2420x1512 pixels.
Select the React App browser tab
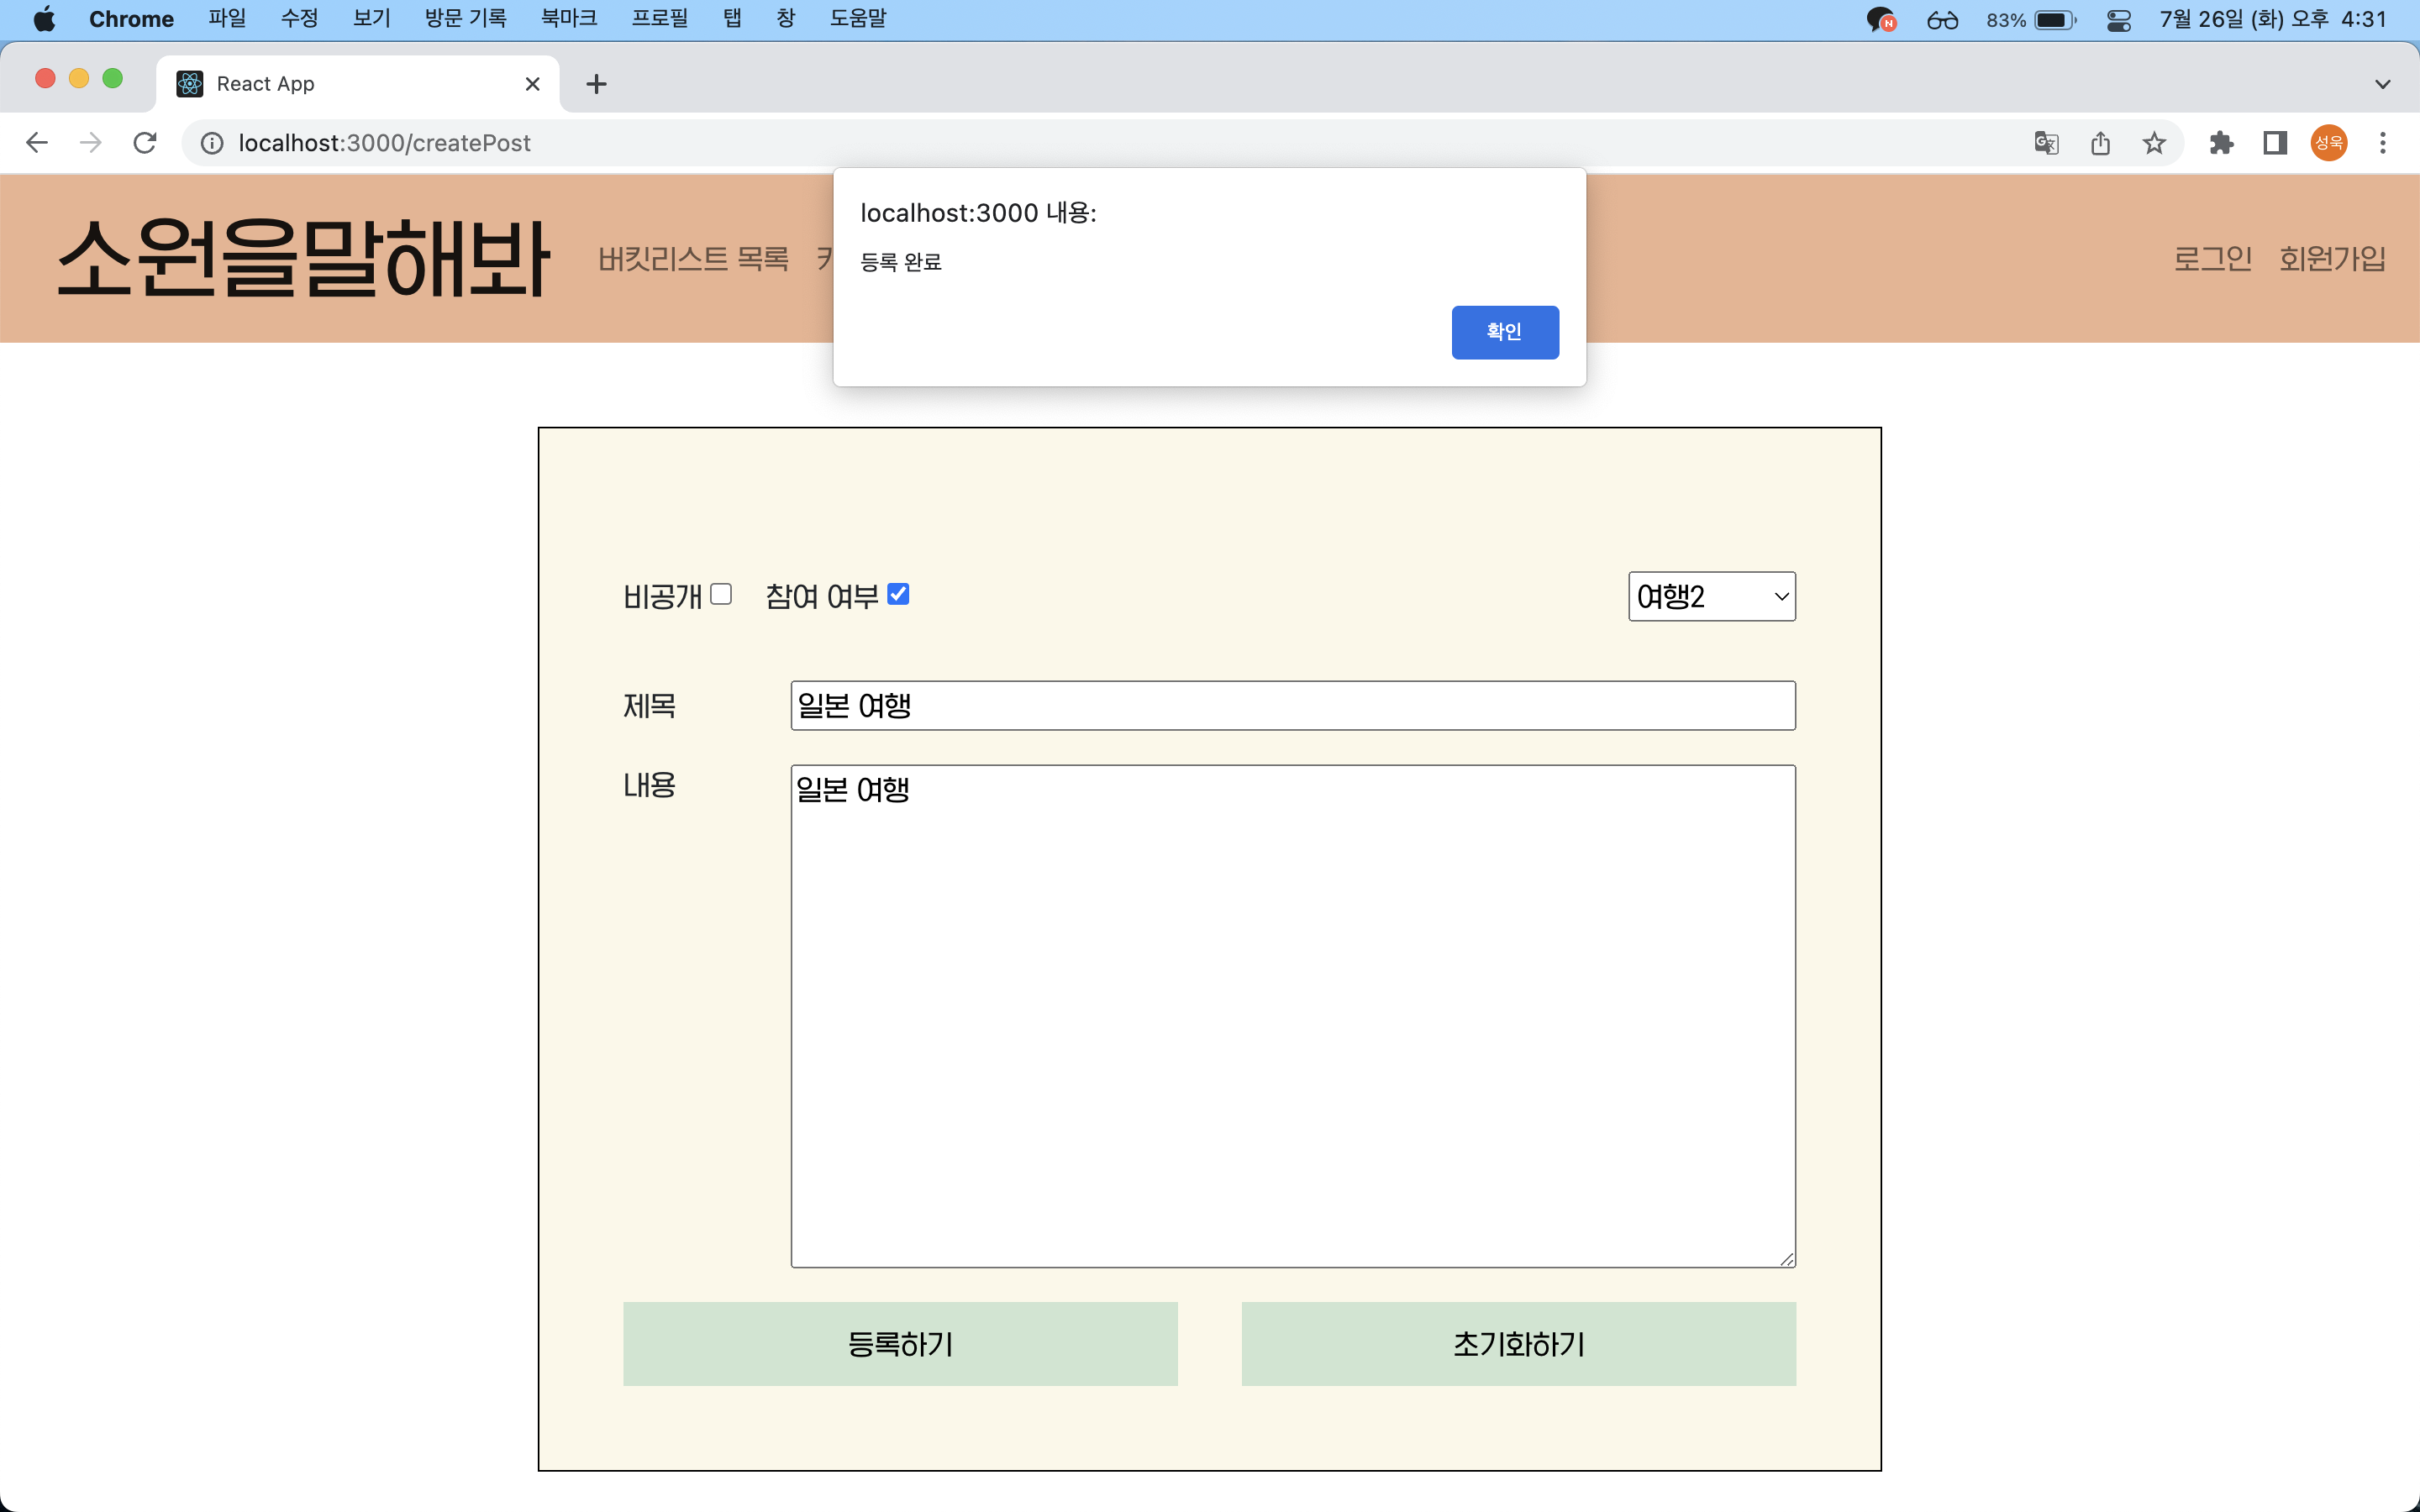tap(300, 84)
